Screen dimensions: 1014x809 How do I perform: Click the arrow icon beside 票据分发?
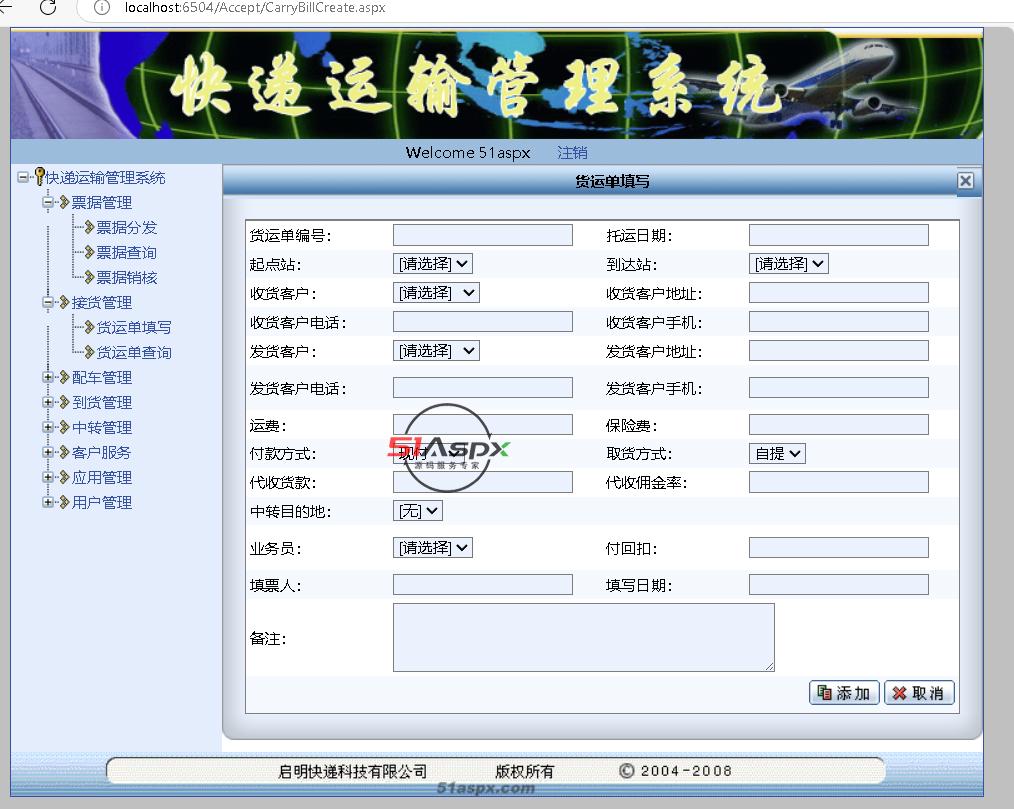click(x=89, y=227)
